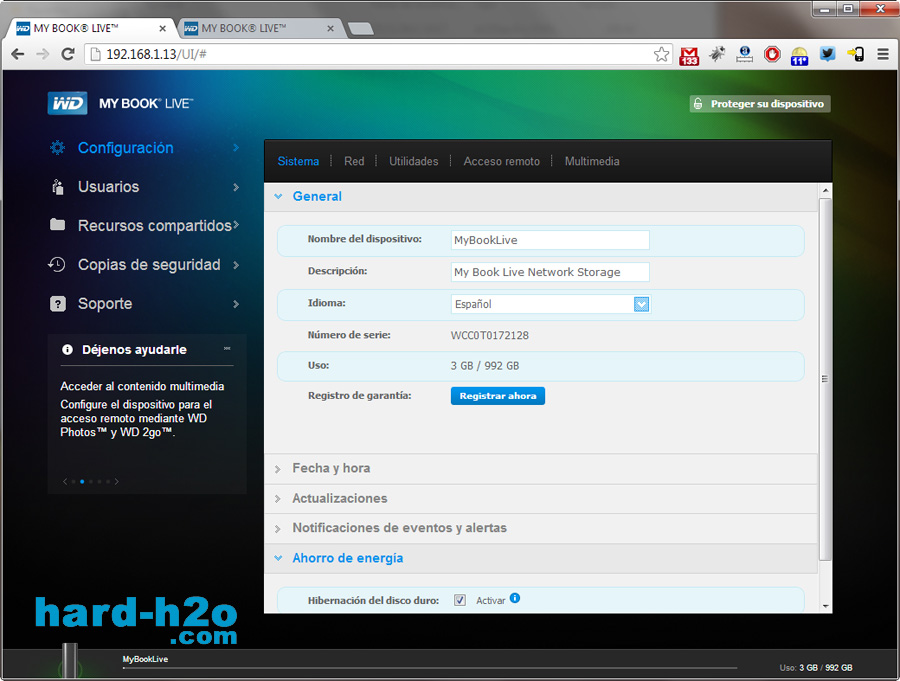Image resolution: width=900 pixels, height=681 pixels.
Task: Click the info icon beside Déjenos ayudarle
Action: coord(67,350)
